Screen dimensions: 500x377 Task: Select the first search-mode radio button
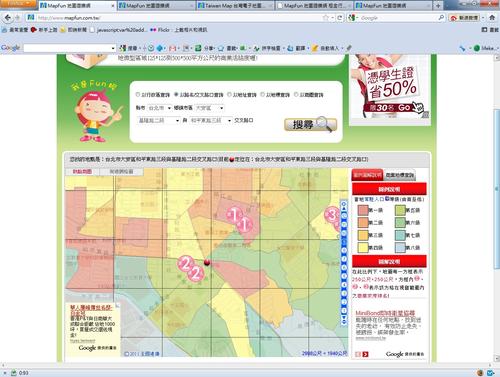[x=138, y=95]
